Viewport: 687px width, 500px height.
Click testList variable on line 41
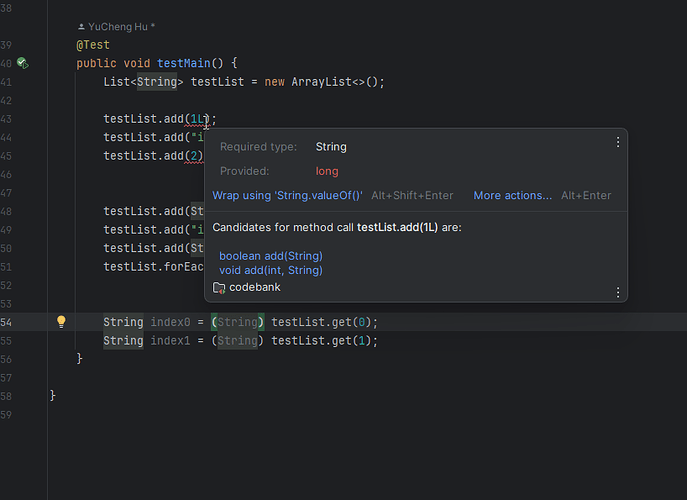click(x=217, y=82)
